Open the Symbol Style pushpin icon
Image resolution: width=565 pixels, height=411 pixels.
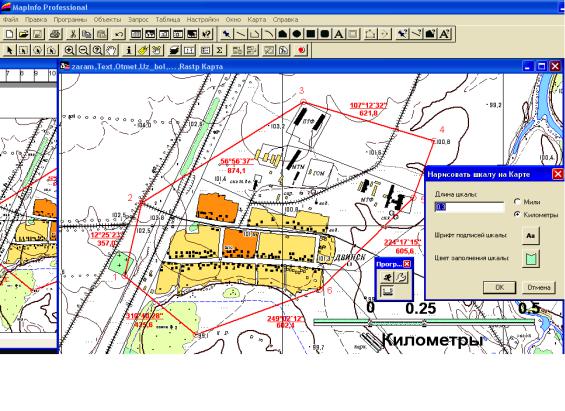pyautogui.click(x=402, y=34)
